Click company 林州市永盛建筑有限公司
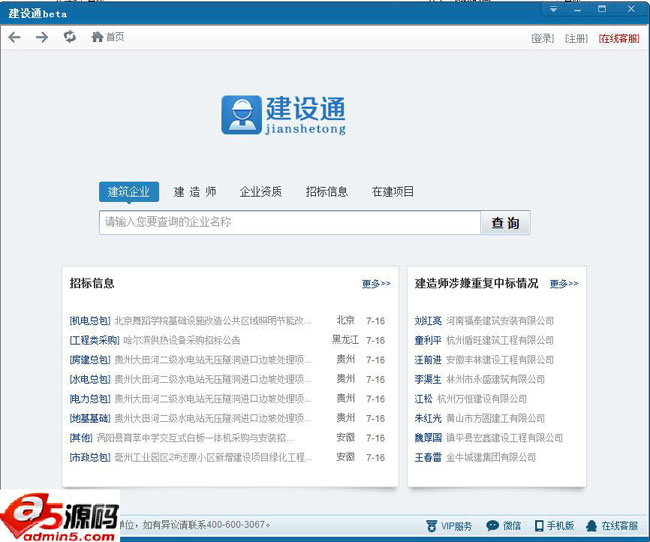650x542 pixels. coord(495,379)
